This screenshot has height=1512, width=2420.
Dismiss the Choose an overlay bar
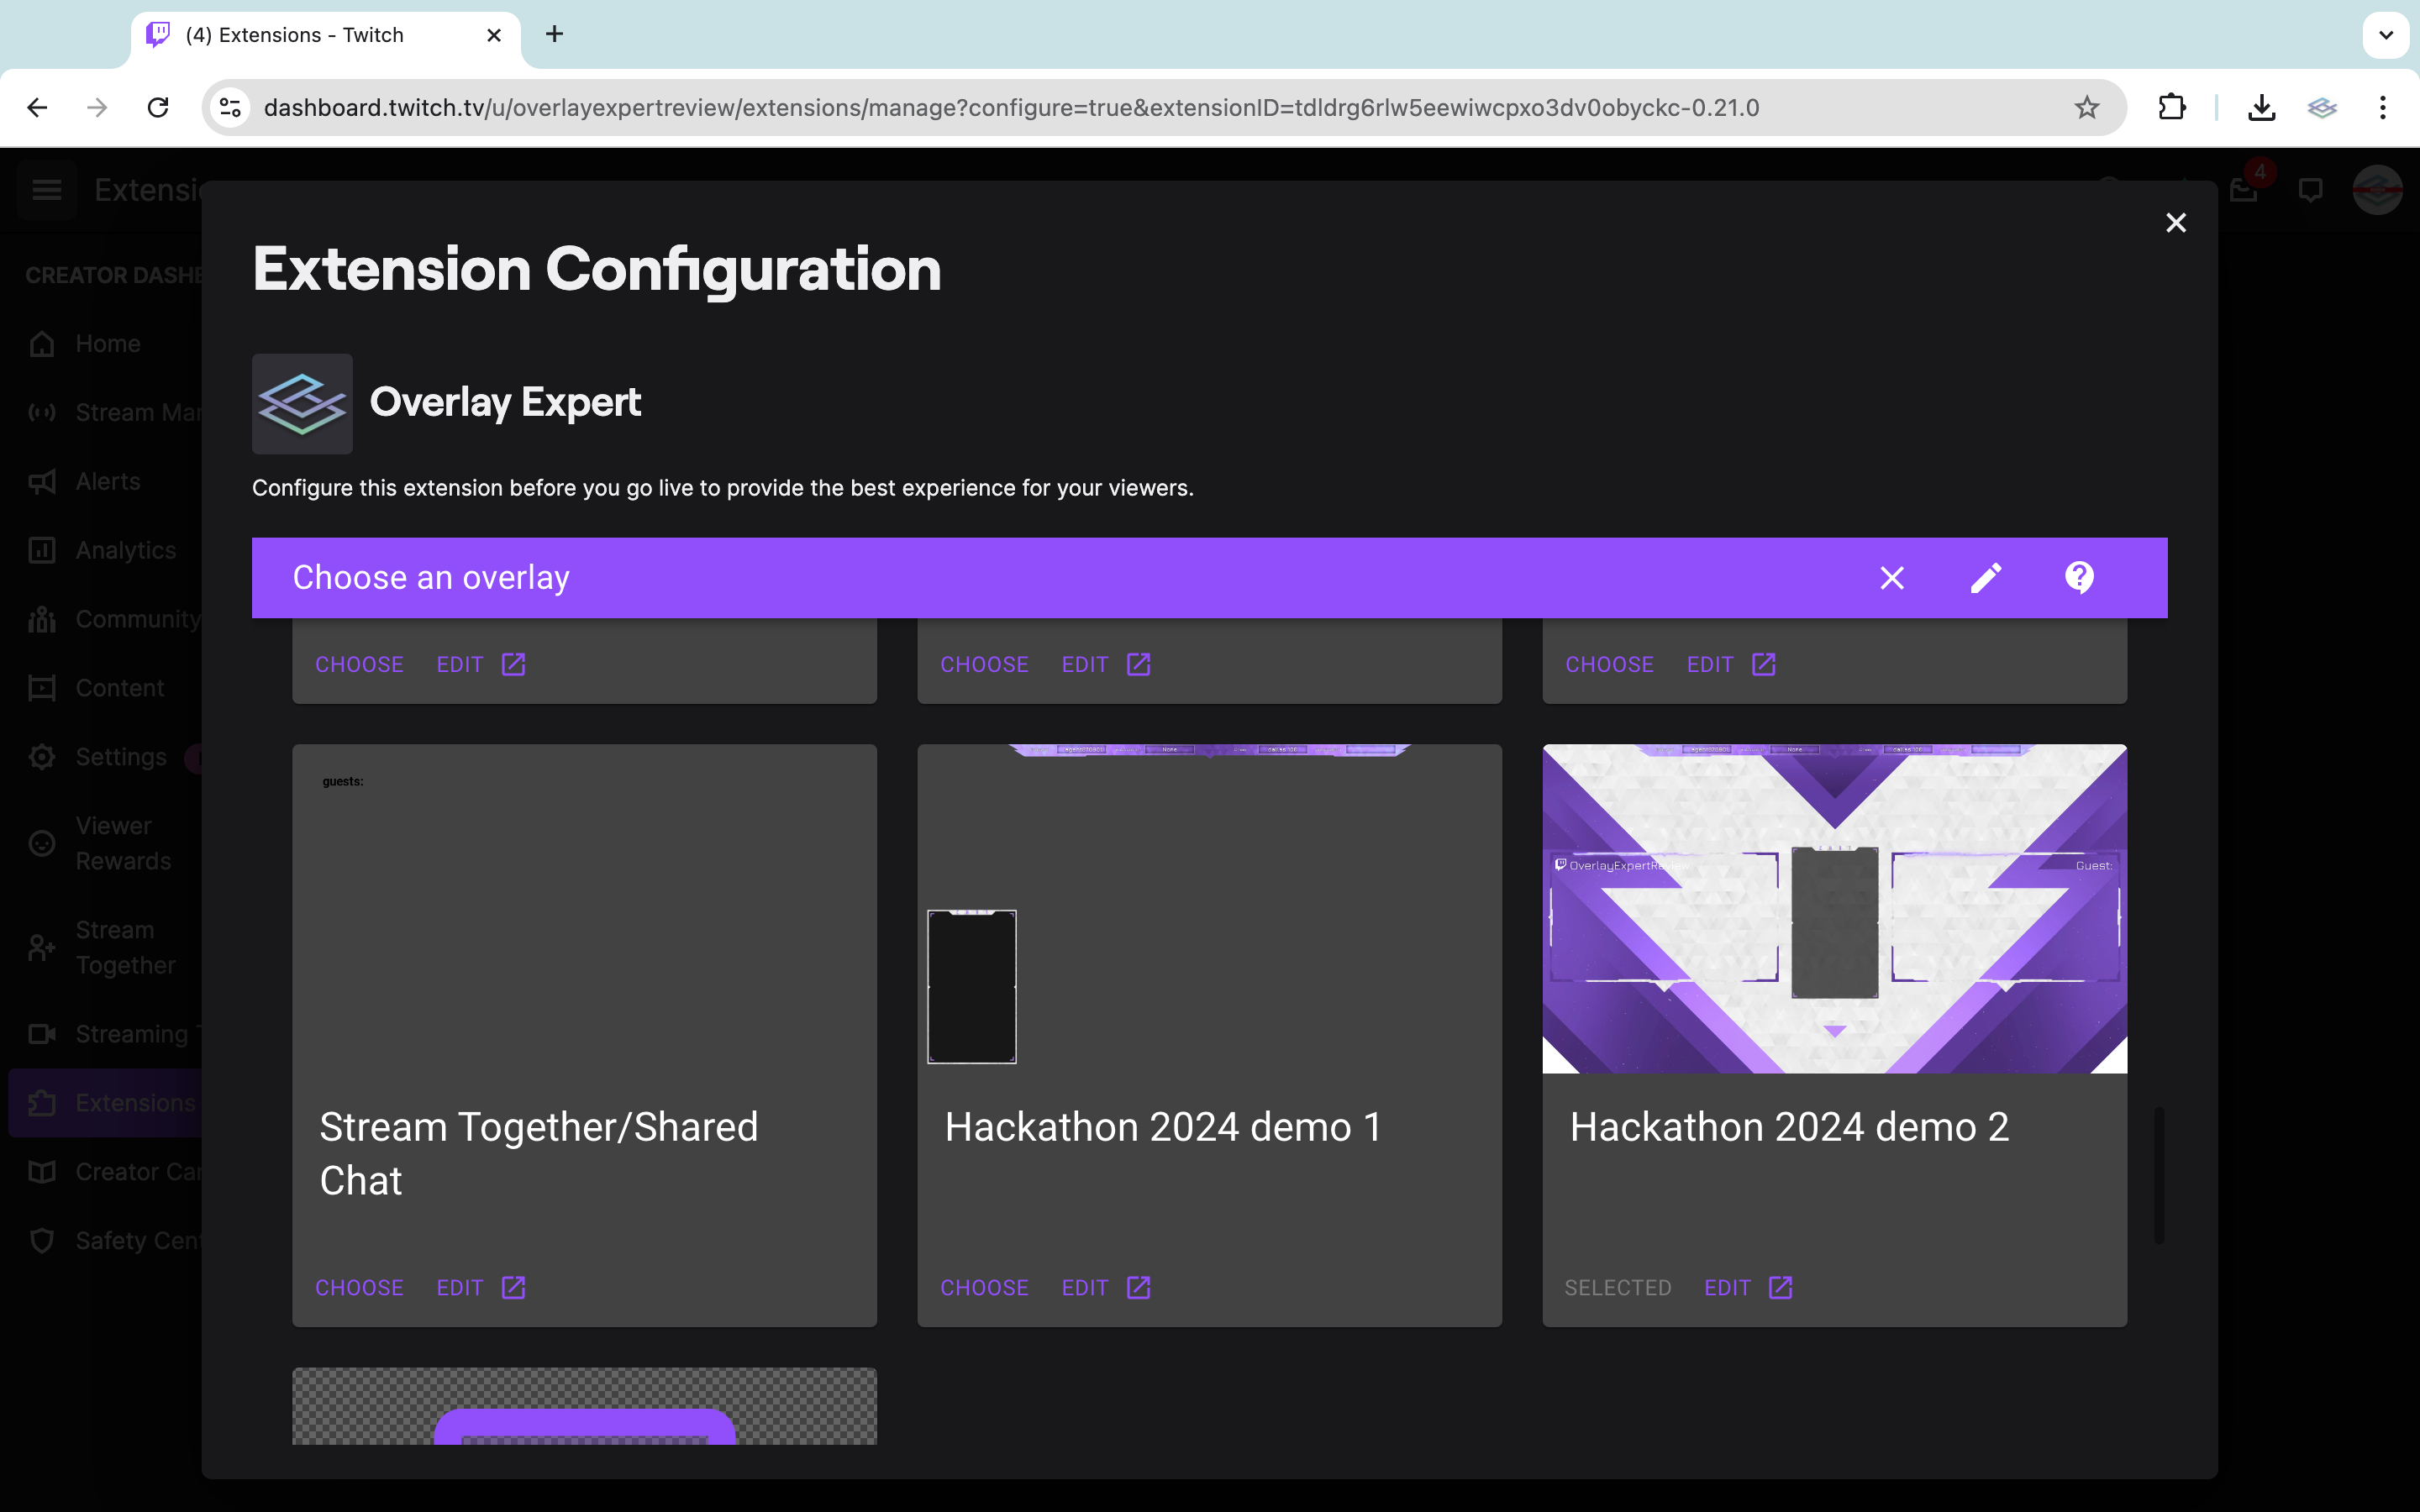pyautogui.click(x=1891, y=577)
